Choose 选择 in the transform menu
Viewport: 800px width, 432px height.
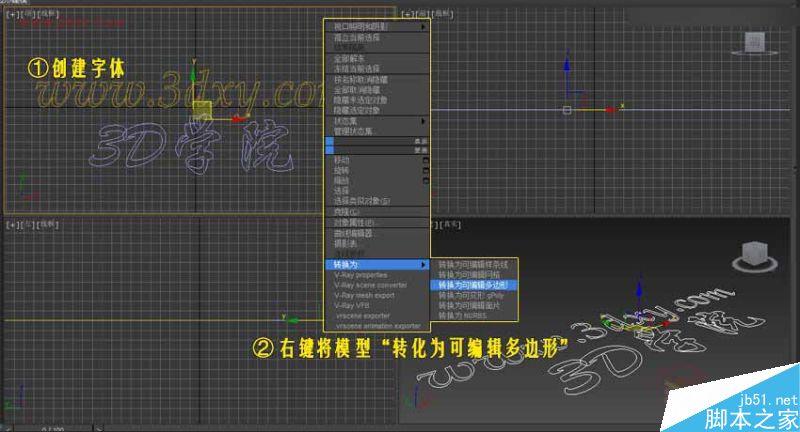[341, 191]
